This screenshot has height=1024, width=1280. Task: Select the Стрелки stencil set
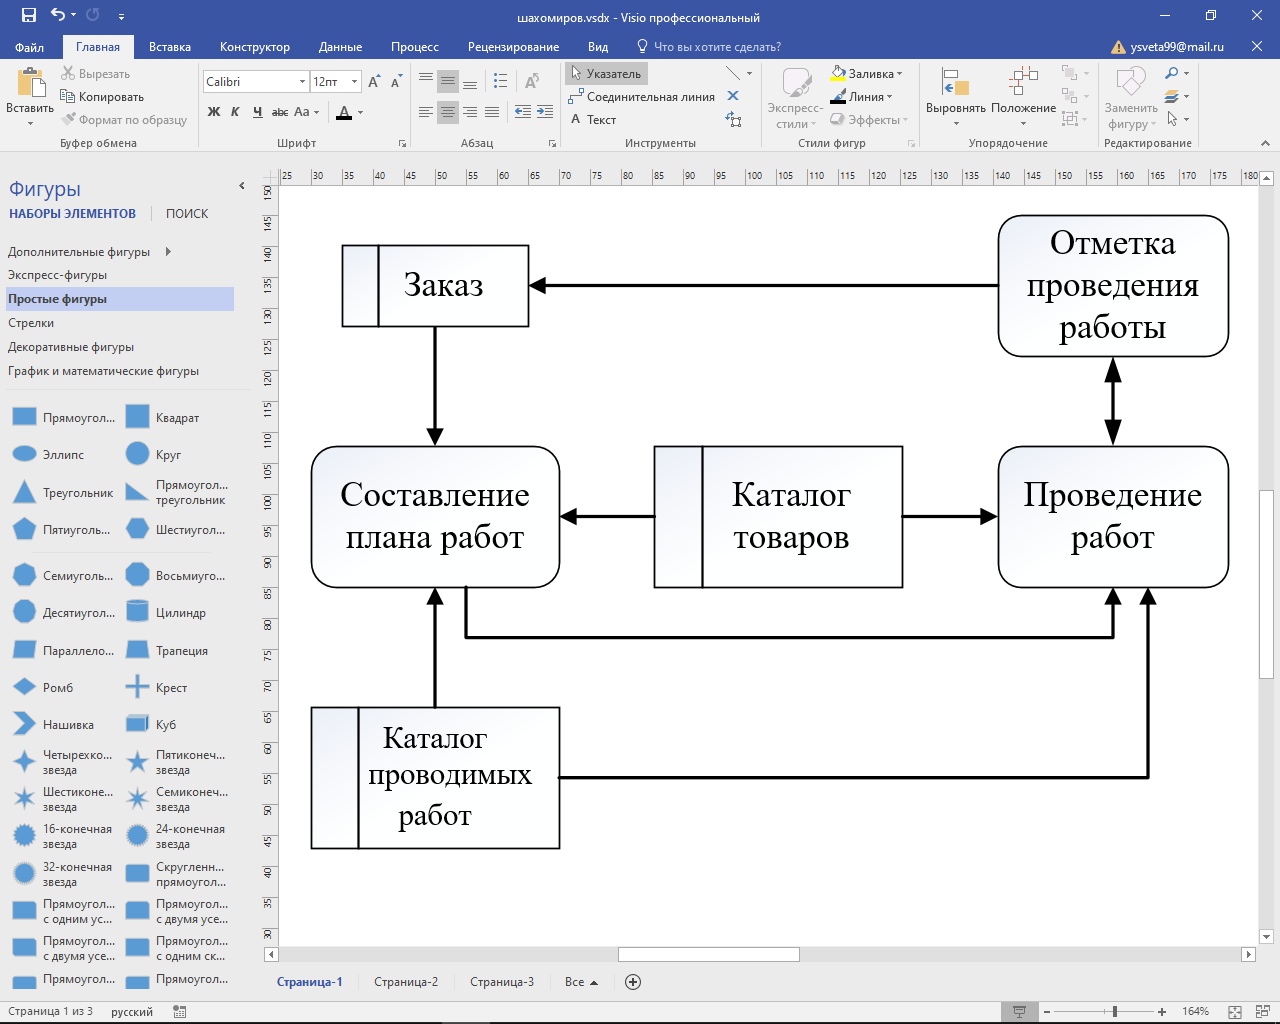(31, 323)
